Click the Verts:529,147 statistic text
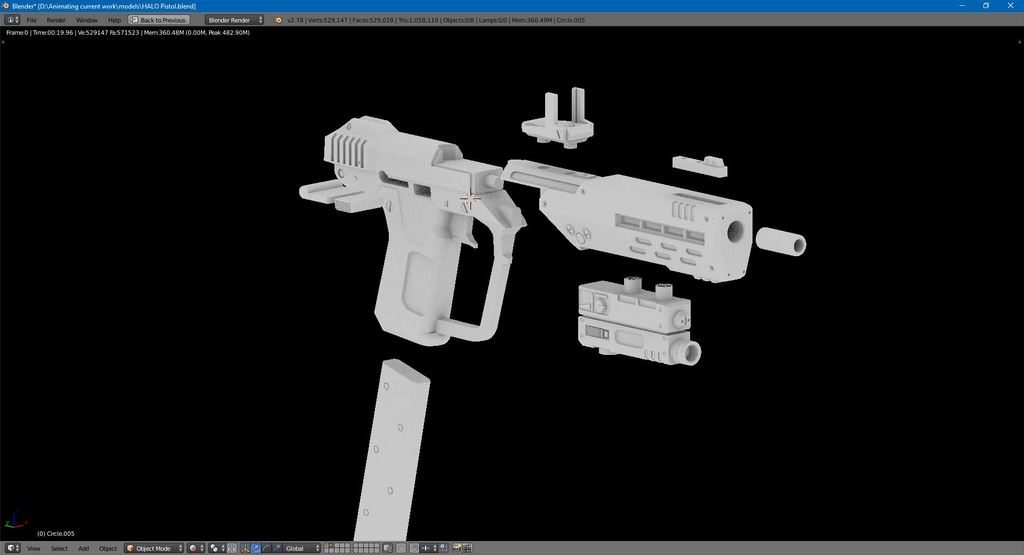 [328, 20]
